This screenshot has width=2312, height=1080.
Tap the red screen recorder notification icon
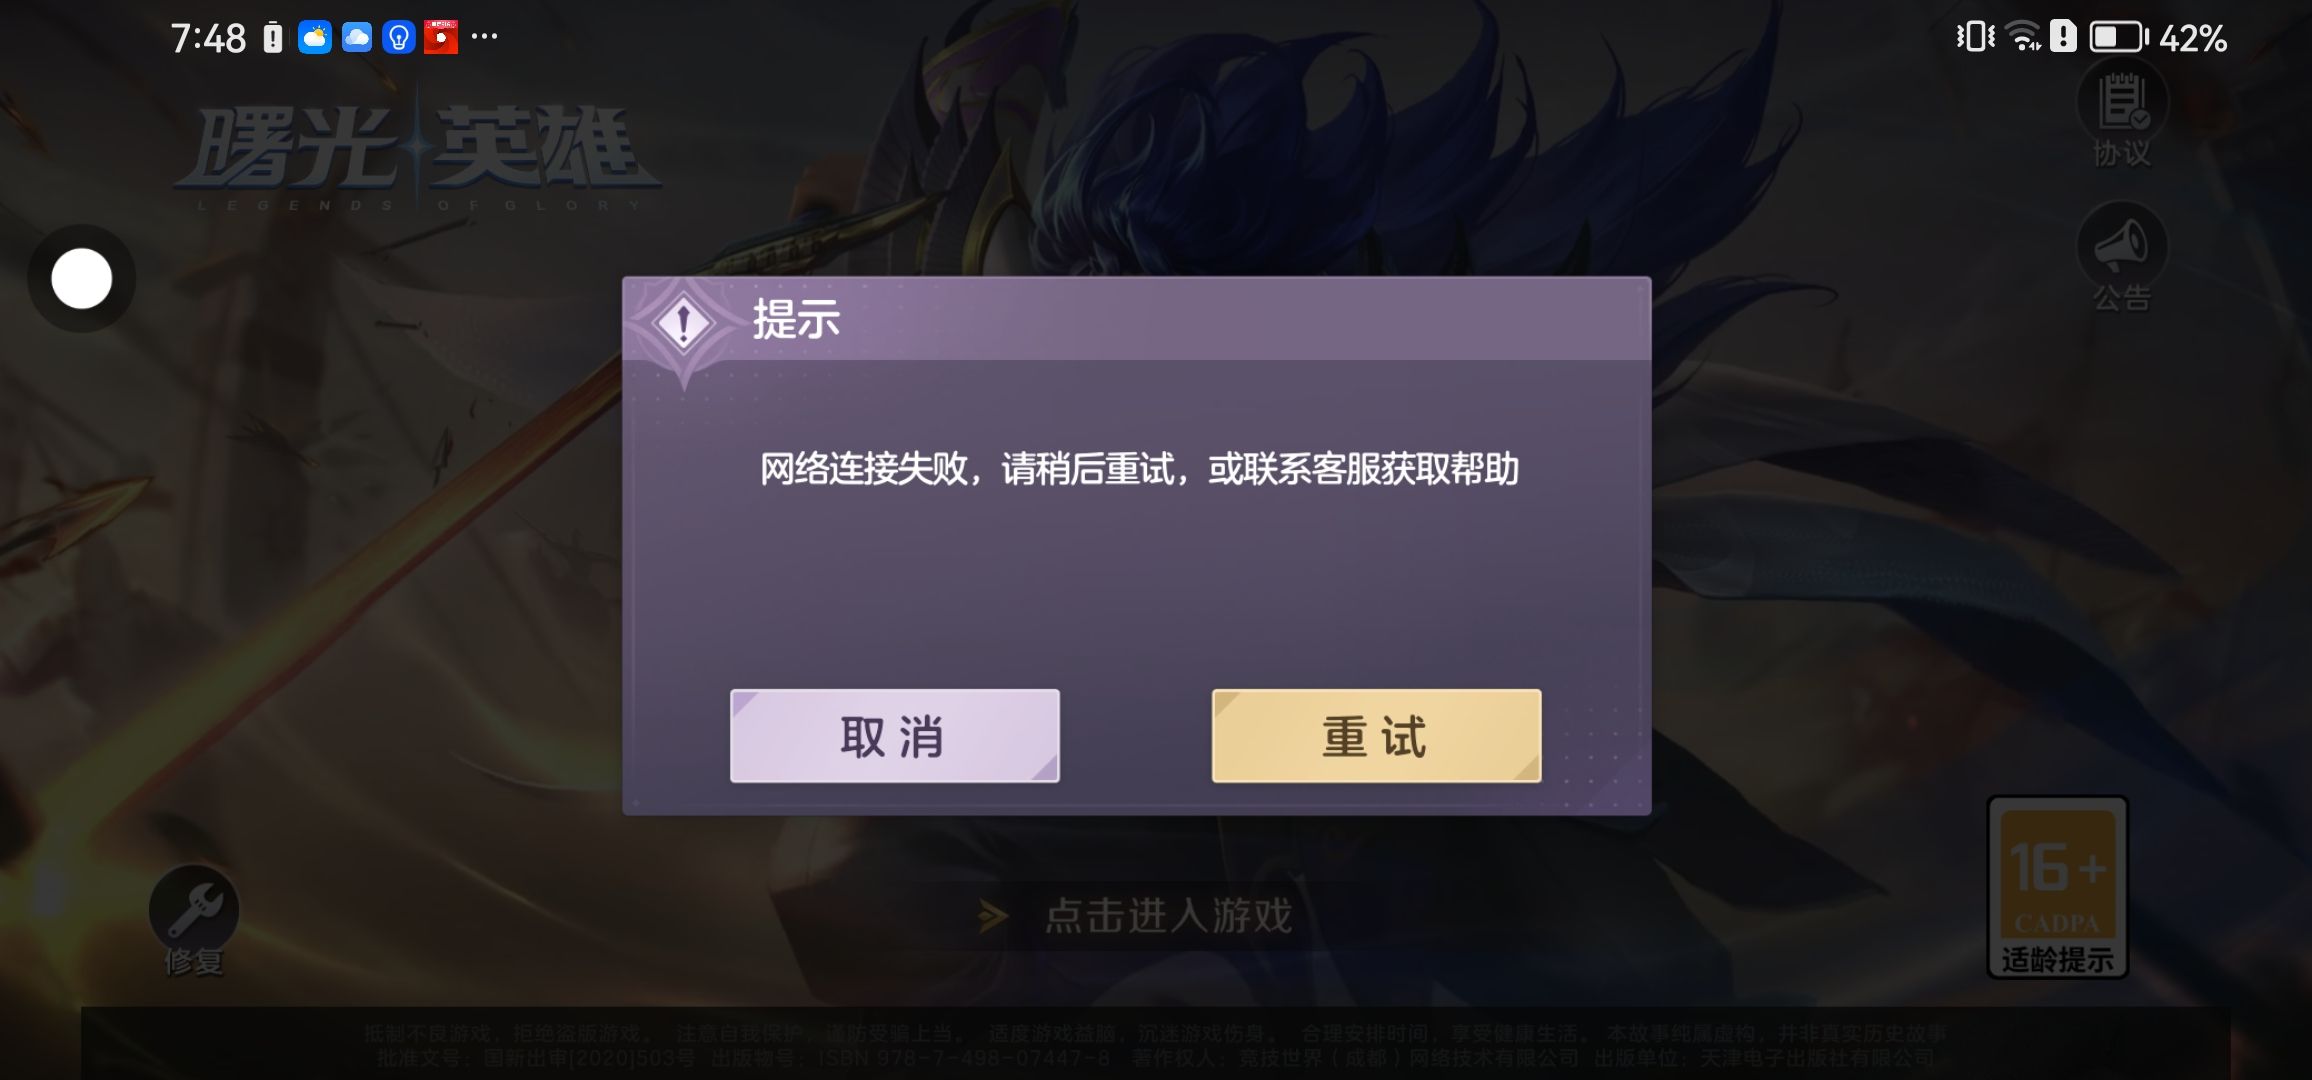coord(440,38)
